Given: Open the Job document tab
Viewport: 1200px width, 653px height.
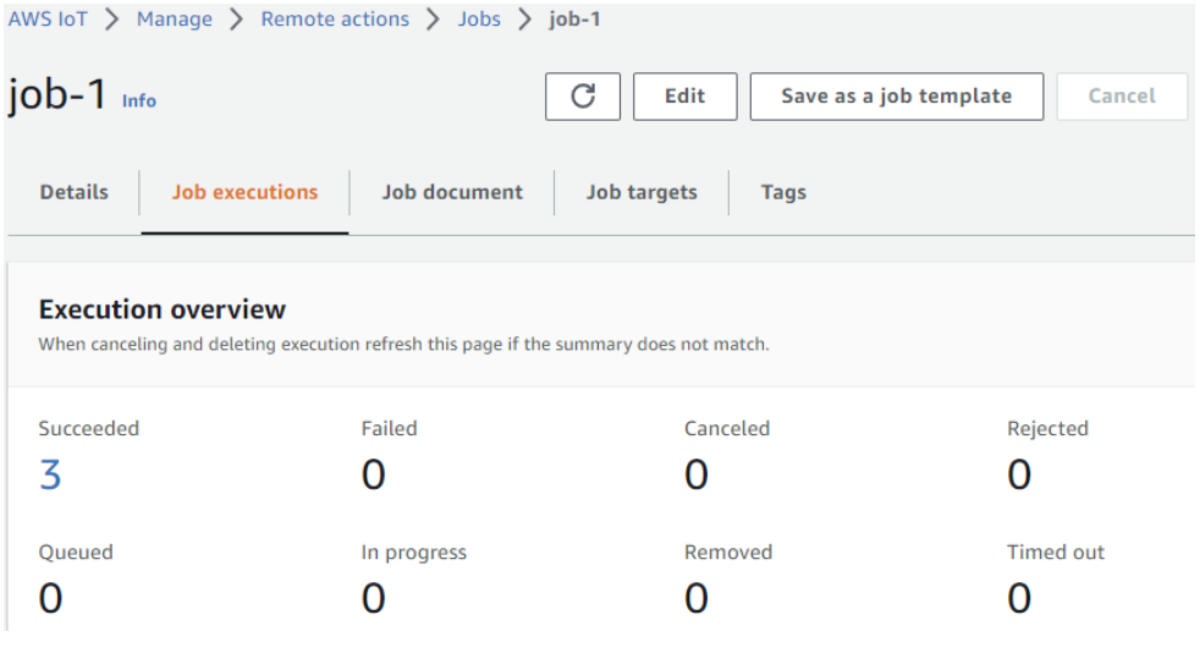Looking at the screenshot, I should pyautogui.click(x=452, y=192).
